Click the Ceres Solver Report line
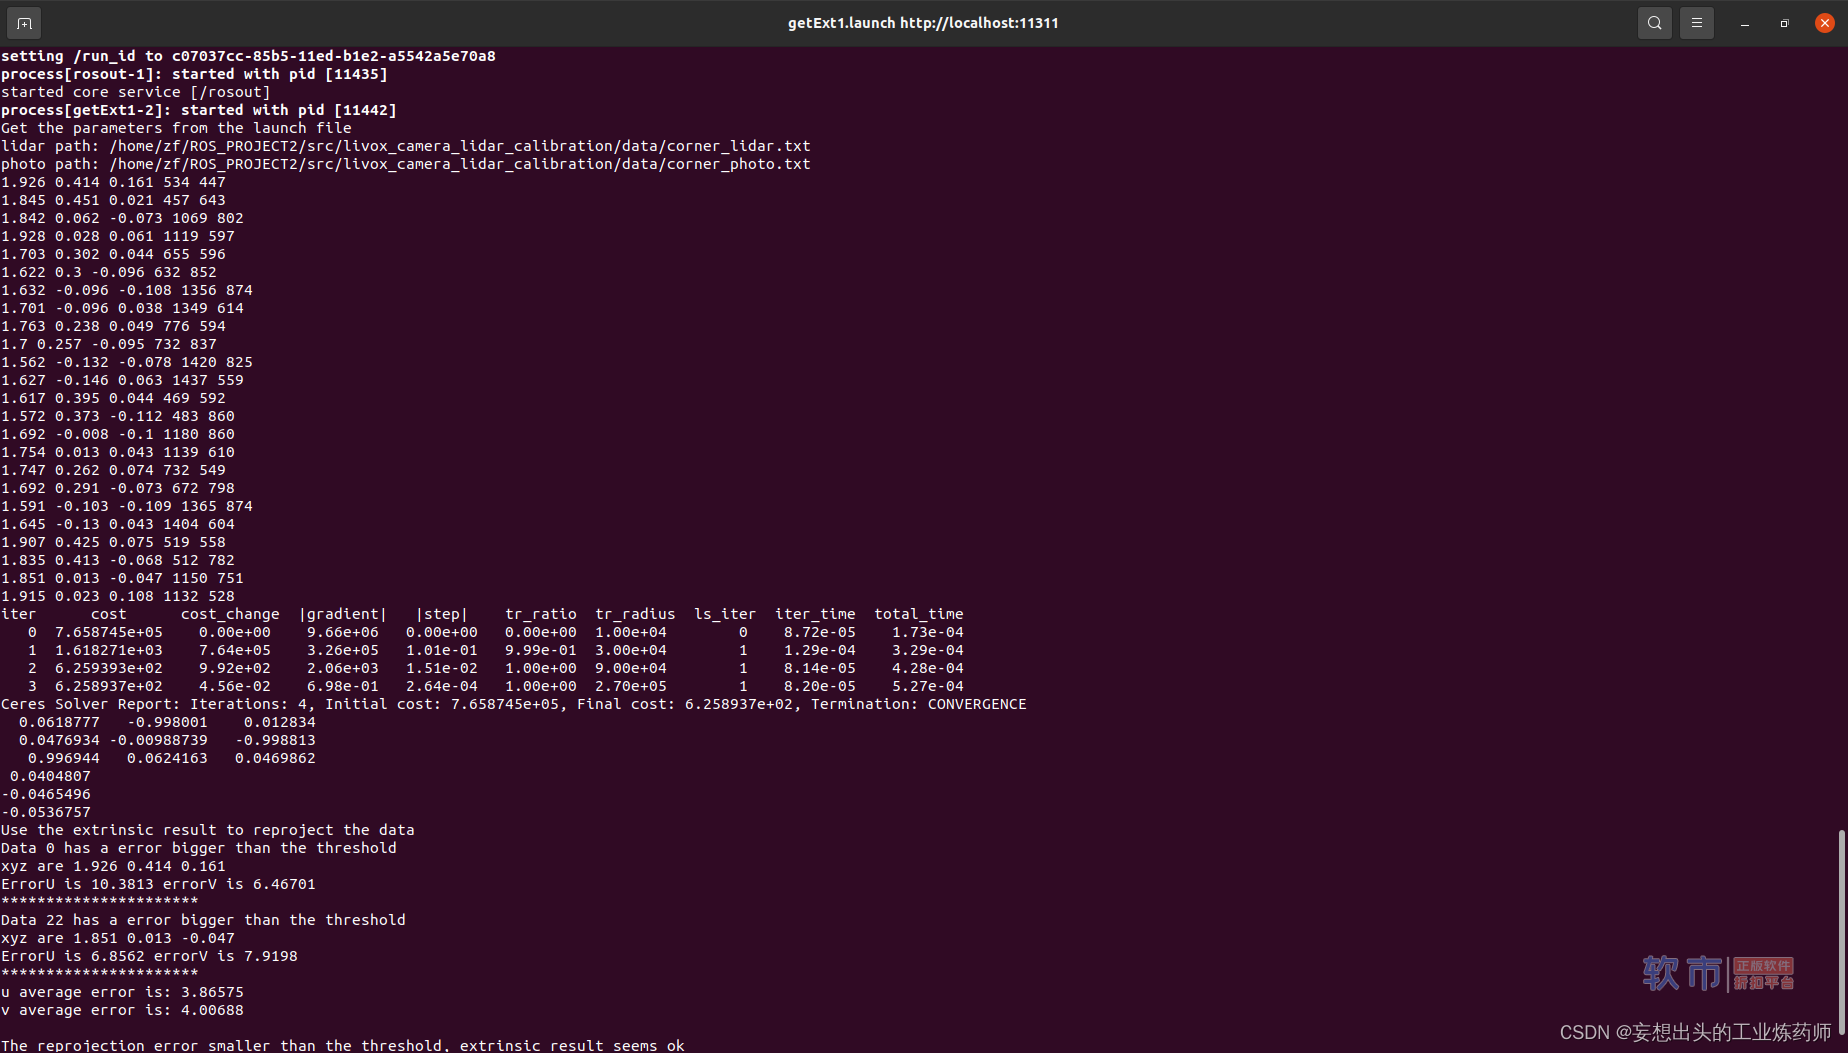Viewport: 1848px width, 1053px height. pyautogui.click(x=514, y=704)
